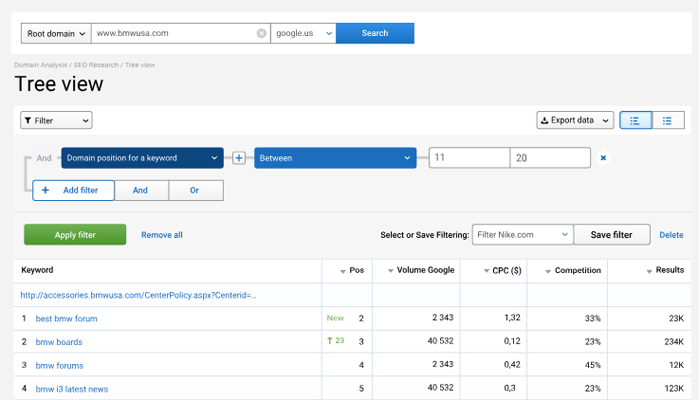Clear the www.bmwusa.com search field
The width and height of the screenshot is (700, 400).
pyautogui.click(x=262, y=33)
